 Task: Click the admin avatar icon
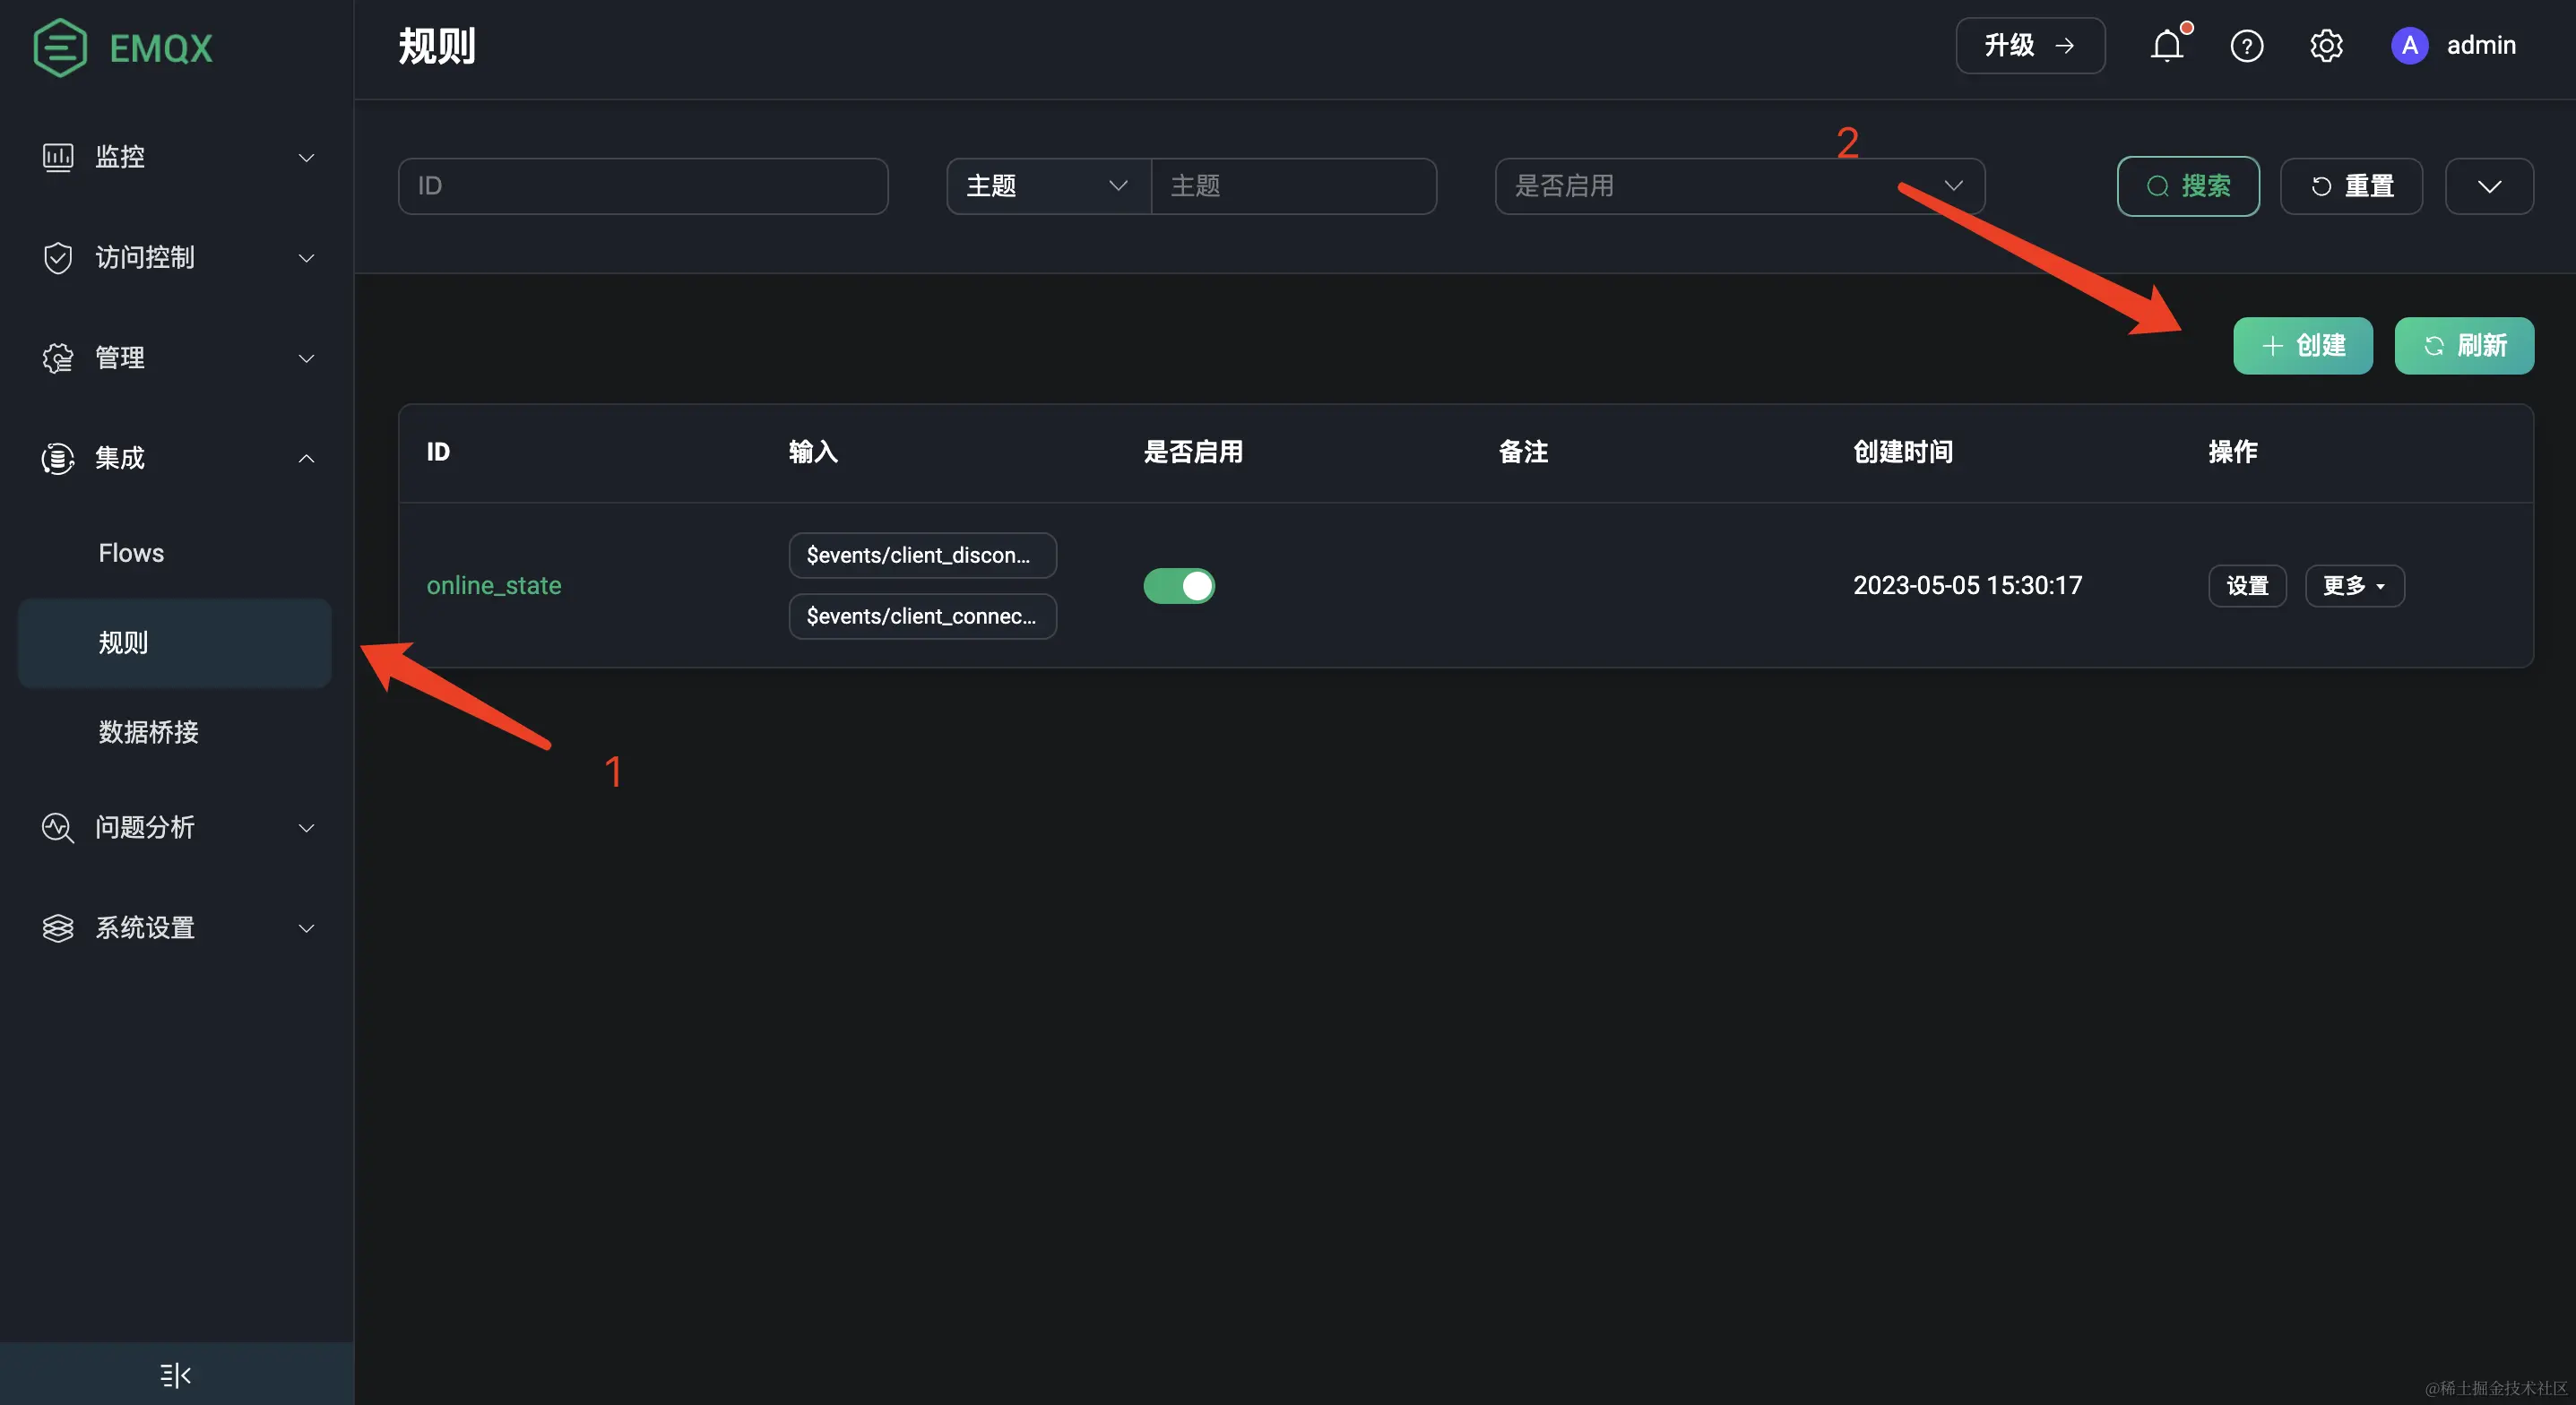2409,46
